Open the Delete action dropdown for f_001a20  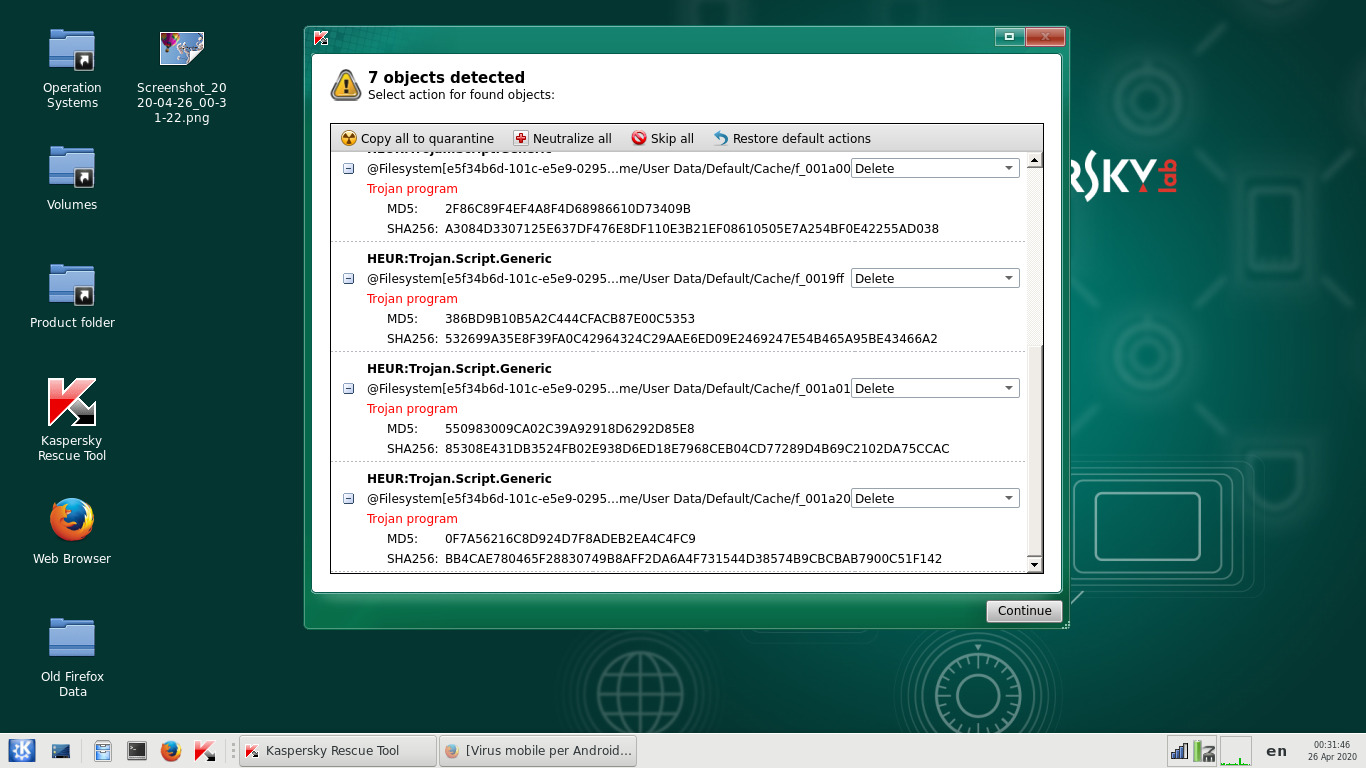(x=935, y=499)
